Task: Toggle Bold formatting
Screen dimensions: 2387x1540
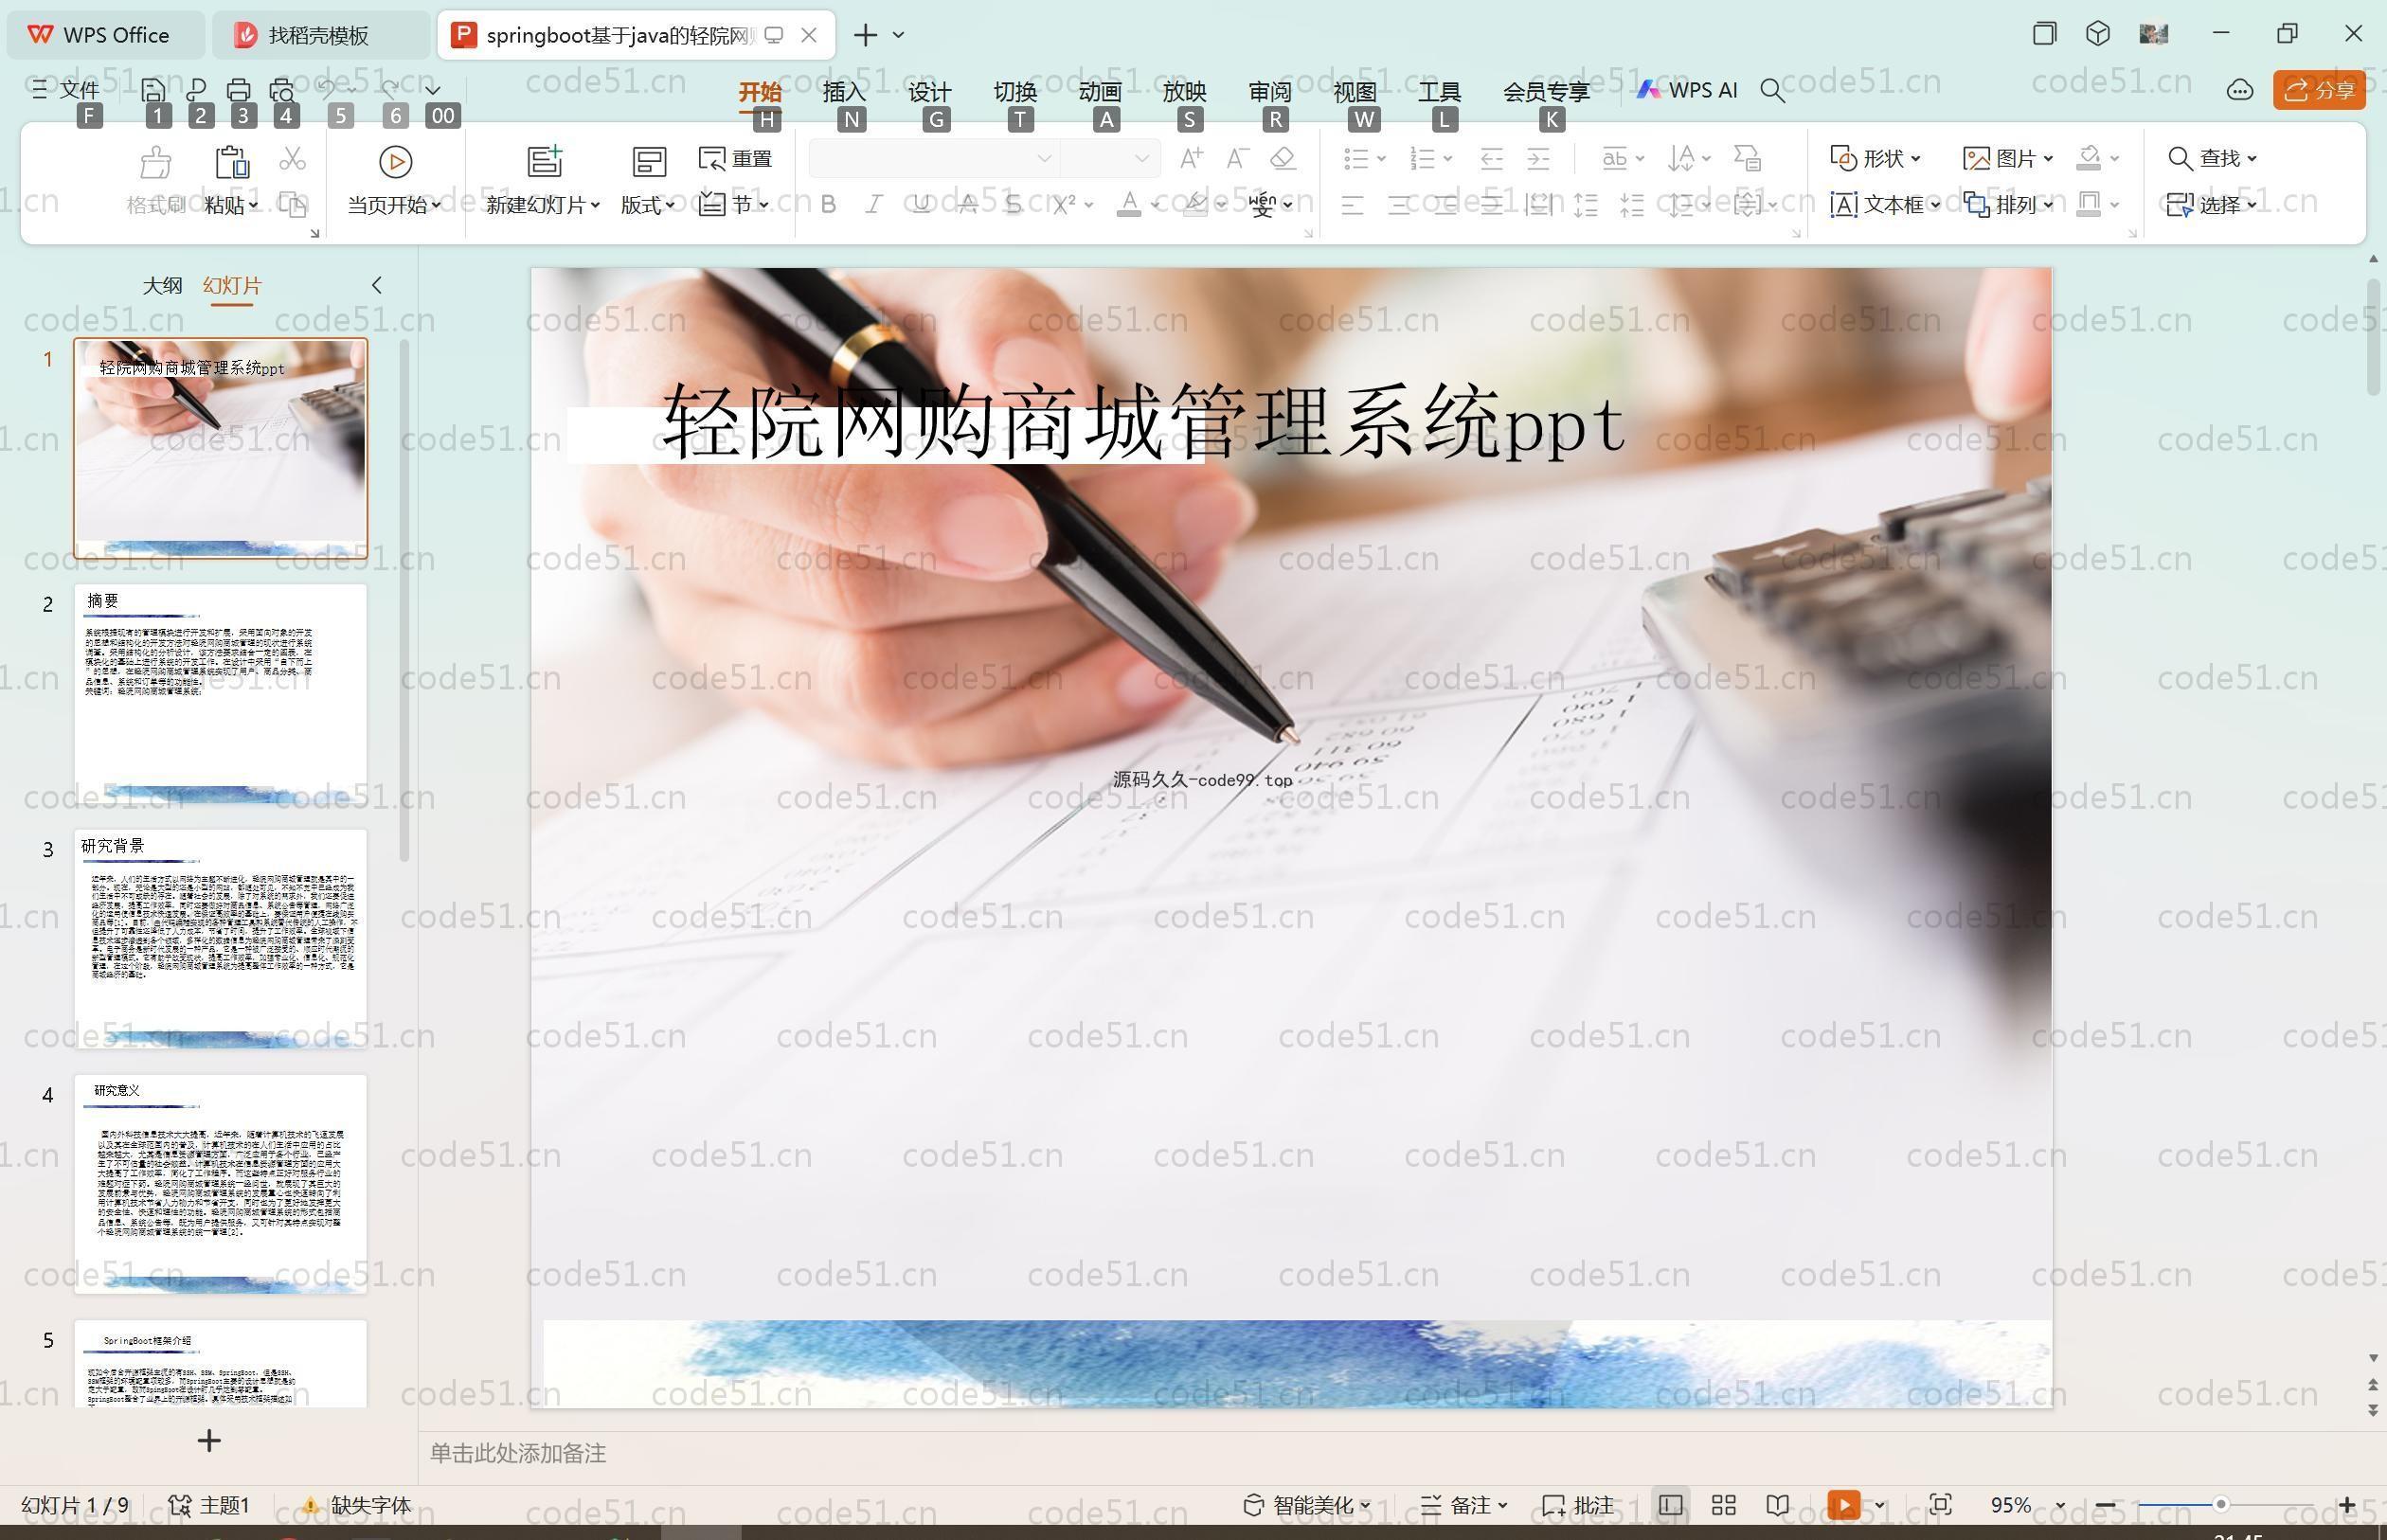Action: coord(828,205)
